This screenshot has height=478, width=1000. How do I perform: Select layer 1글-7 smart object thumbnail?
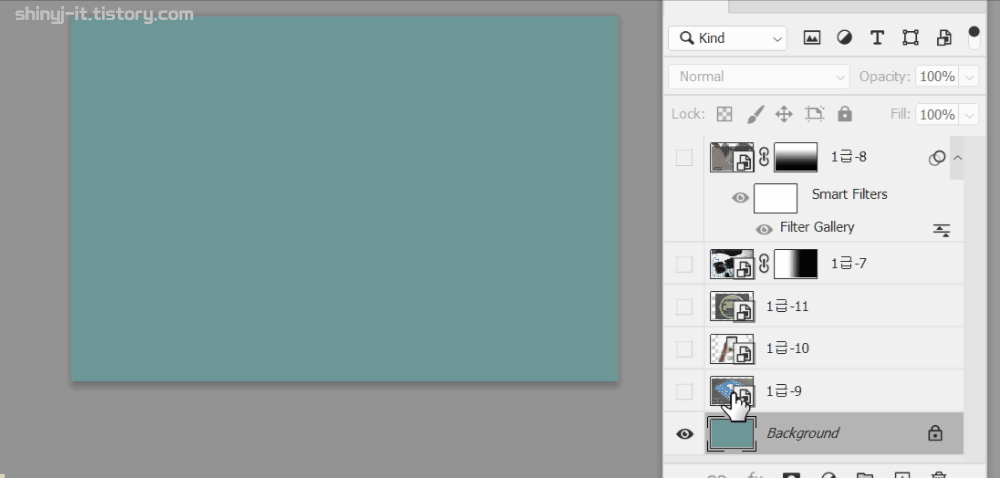click(x=732, y=264)
